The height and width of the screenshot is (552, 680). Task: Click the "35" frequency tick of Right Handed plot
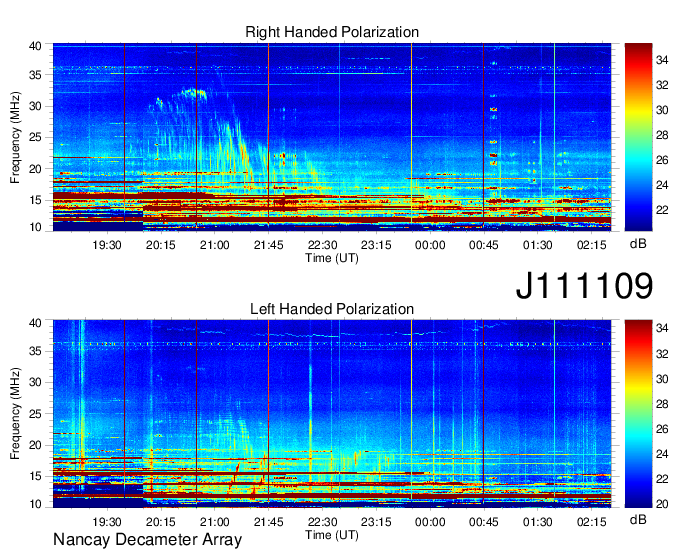pos(35,75)
